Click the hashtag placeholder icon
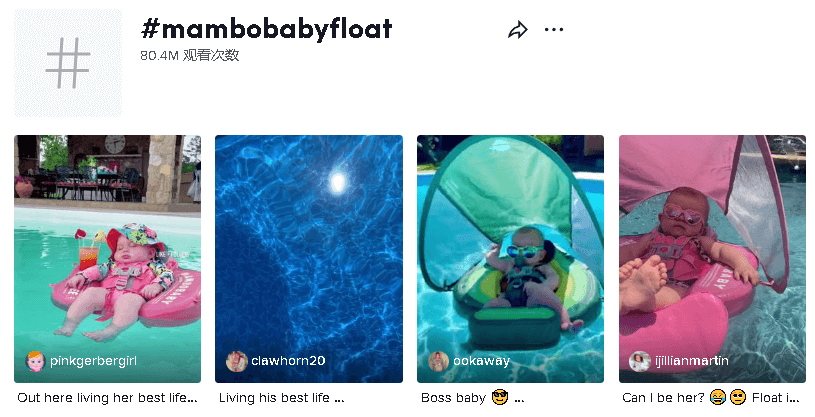Image resolution: width=815 pixels, height=417 pixels. tap(67, 64)
